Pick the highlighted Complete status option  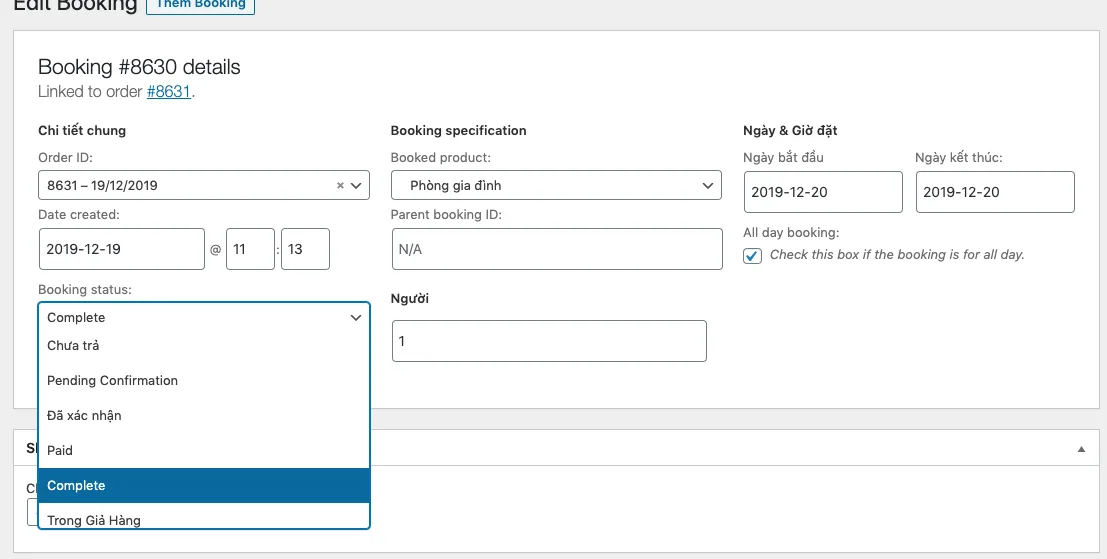(x=203, y=486)
